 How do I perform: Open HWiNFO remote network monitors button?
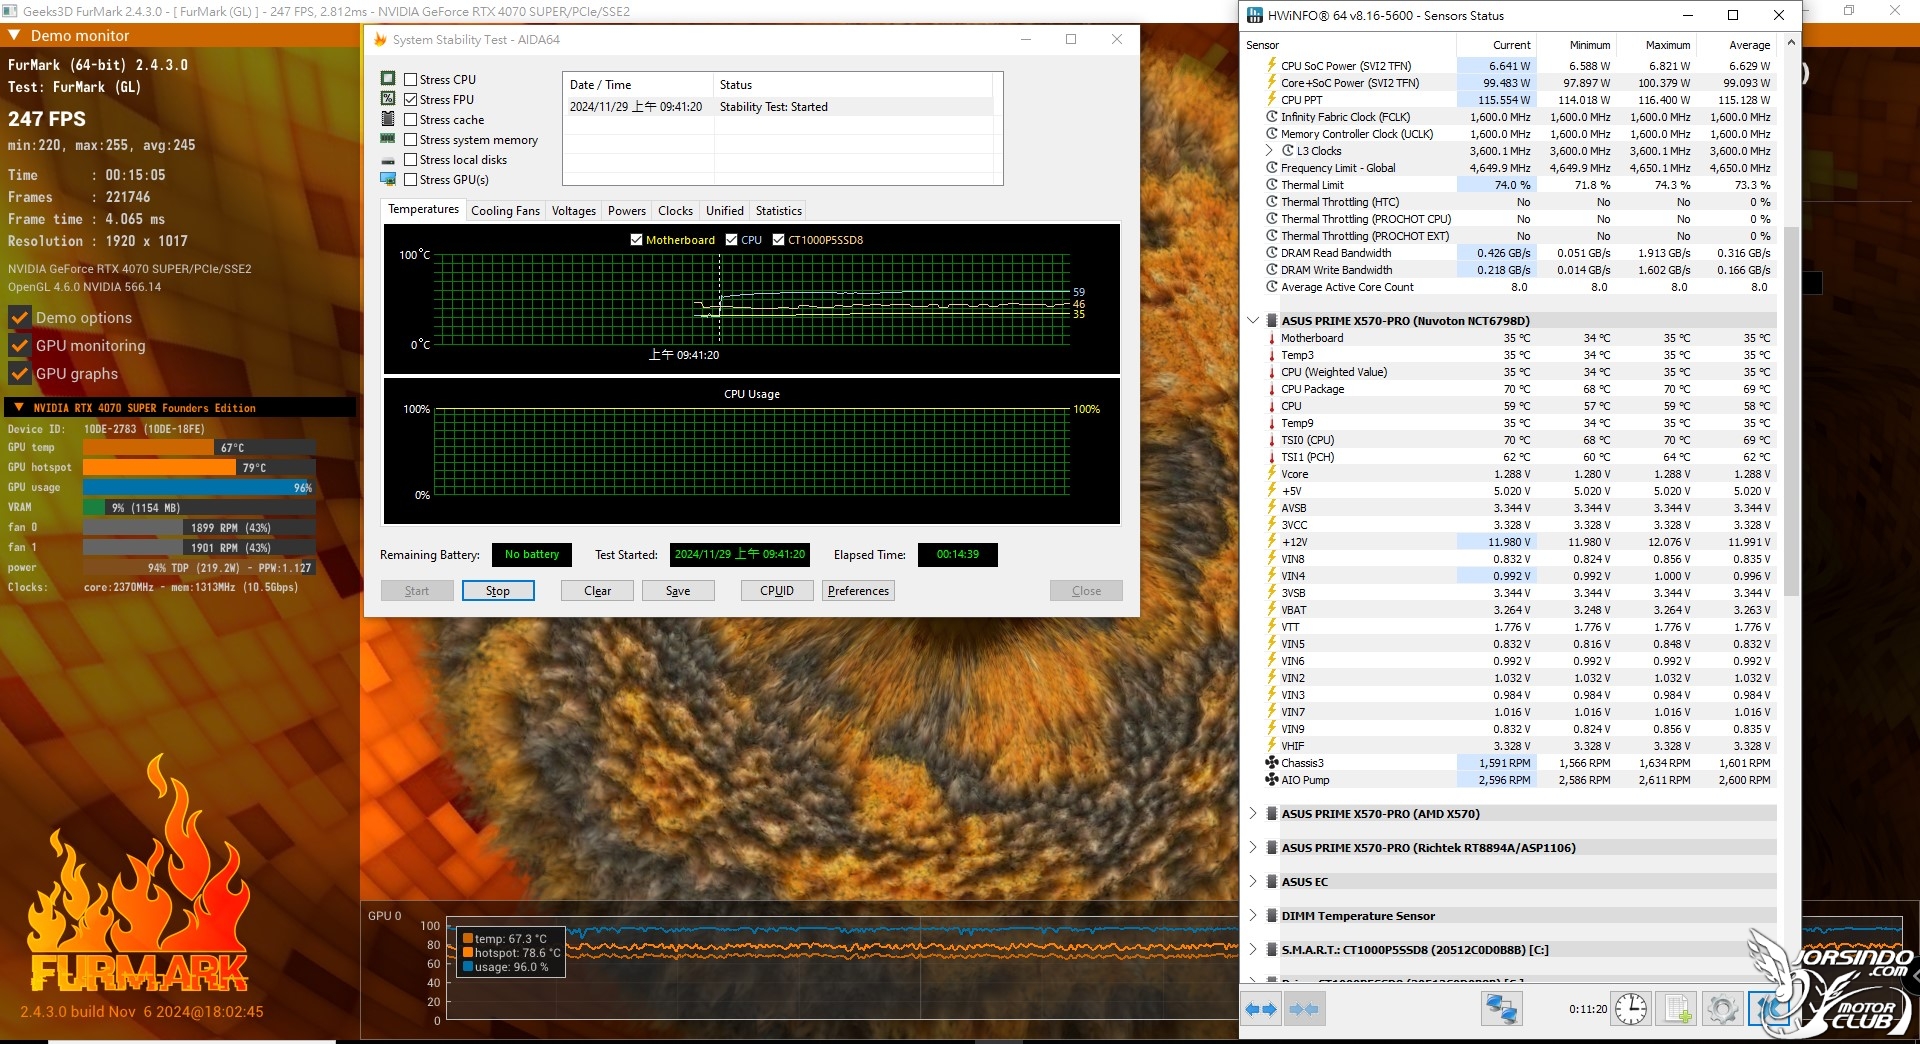click(x=1501, y=1009)
